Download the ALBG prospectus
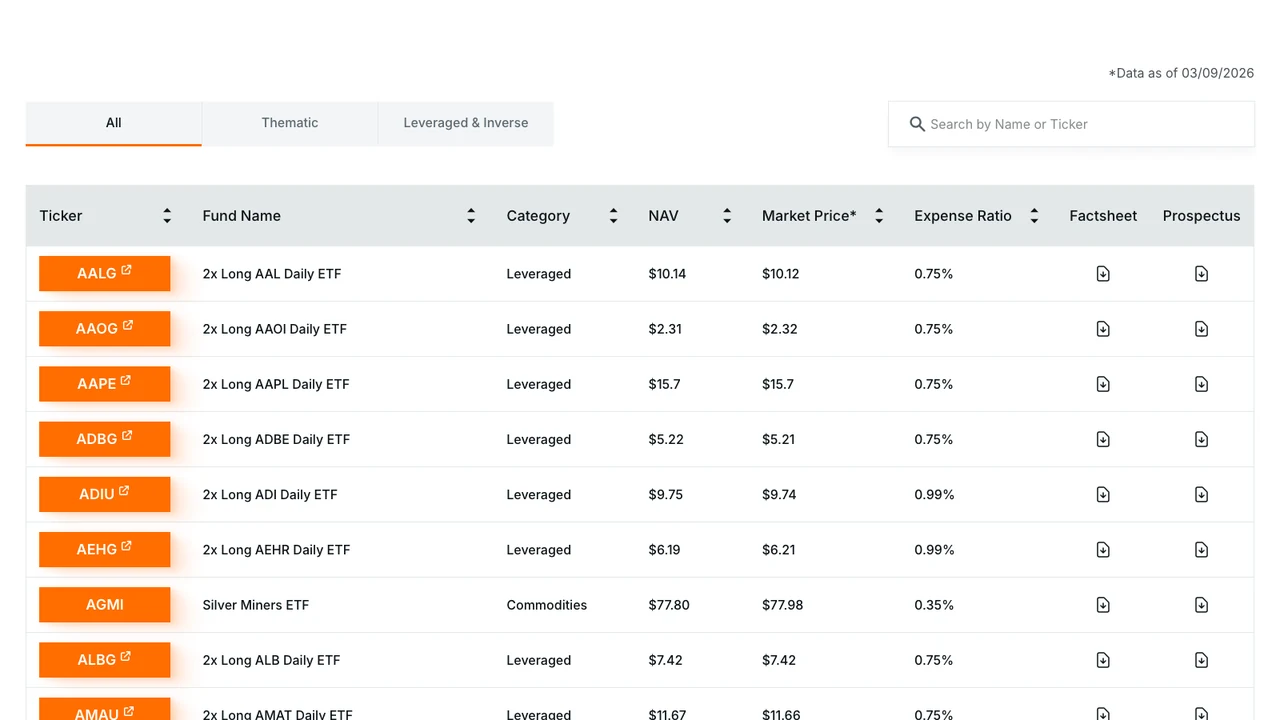The height and width of the screenshot is (720, 1280). click(1201, 660)
